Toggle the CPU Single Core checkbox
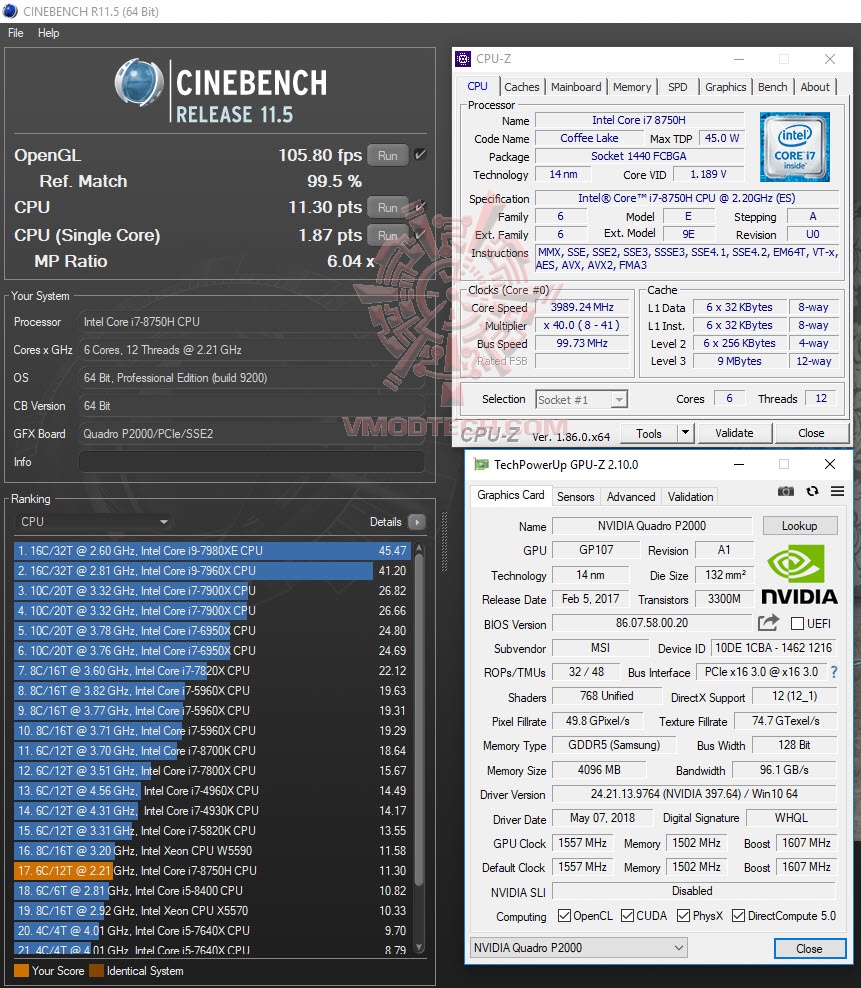 click(x=420, y=234)
